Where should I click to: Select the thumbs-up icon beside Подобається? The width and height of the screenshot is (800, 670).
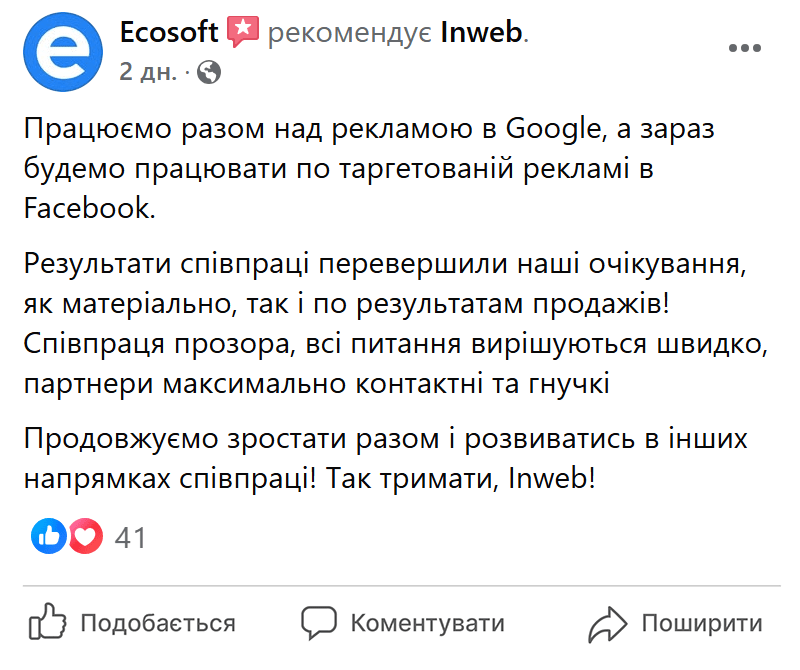pos(49,622)
